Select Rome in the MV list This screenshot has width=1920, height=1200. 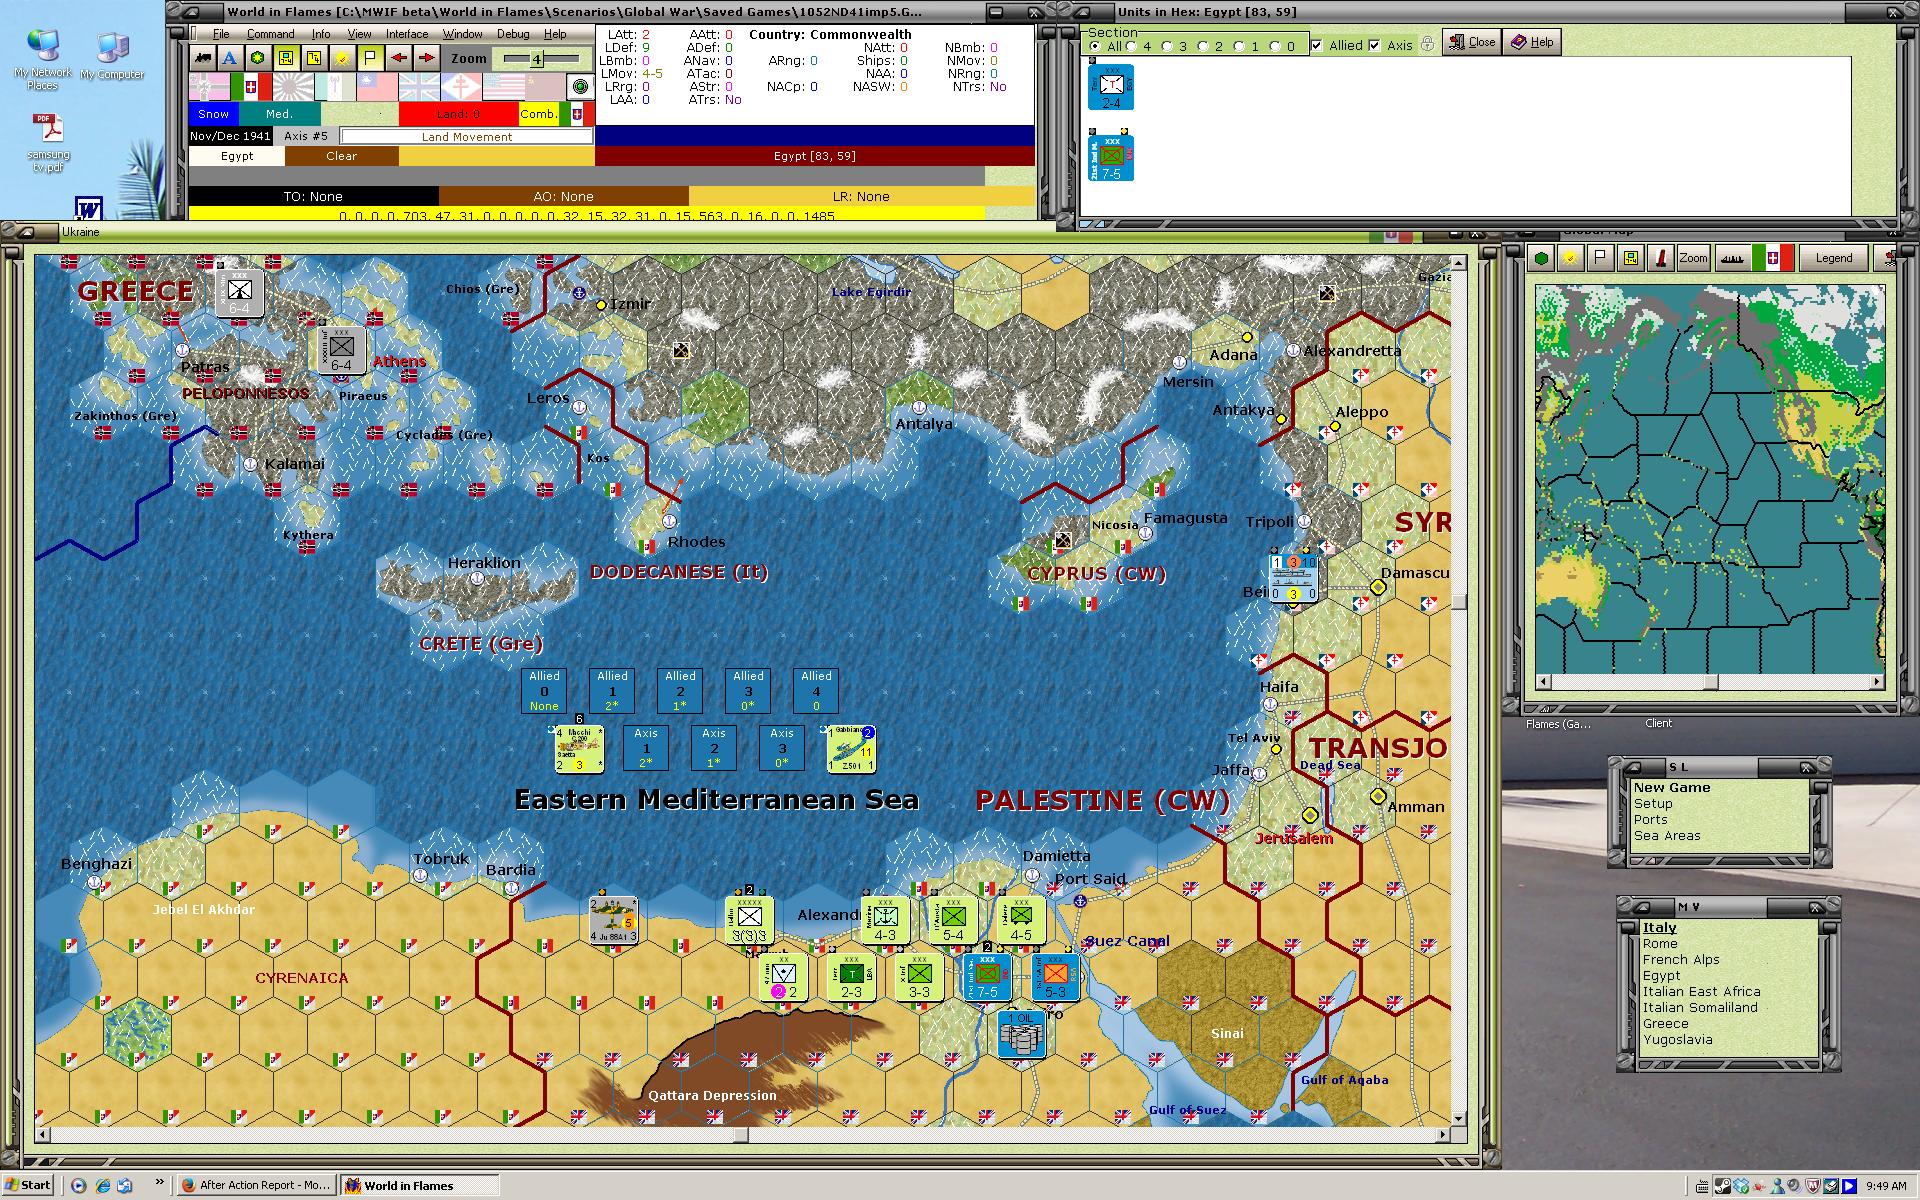point(1660,943)
